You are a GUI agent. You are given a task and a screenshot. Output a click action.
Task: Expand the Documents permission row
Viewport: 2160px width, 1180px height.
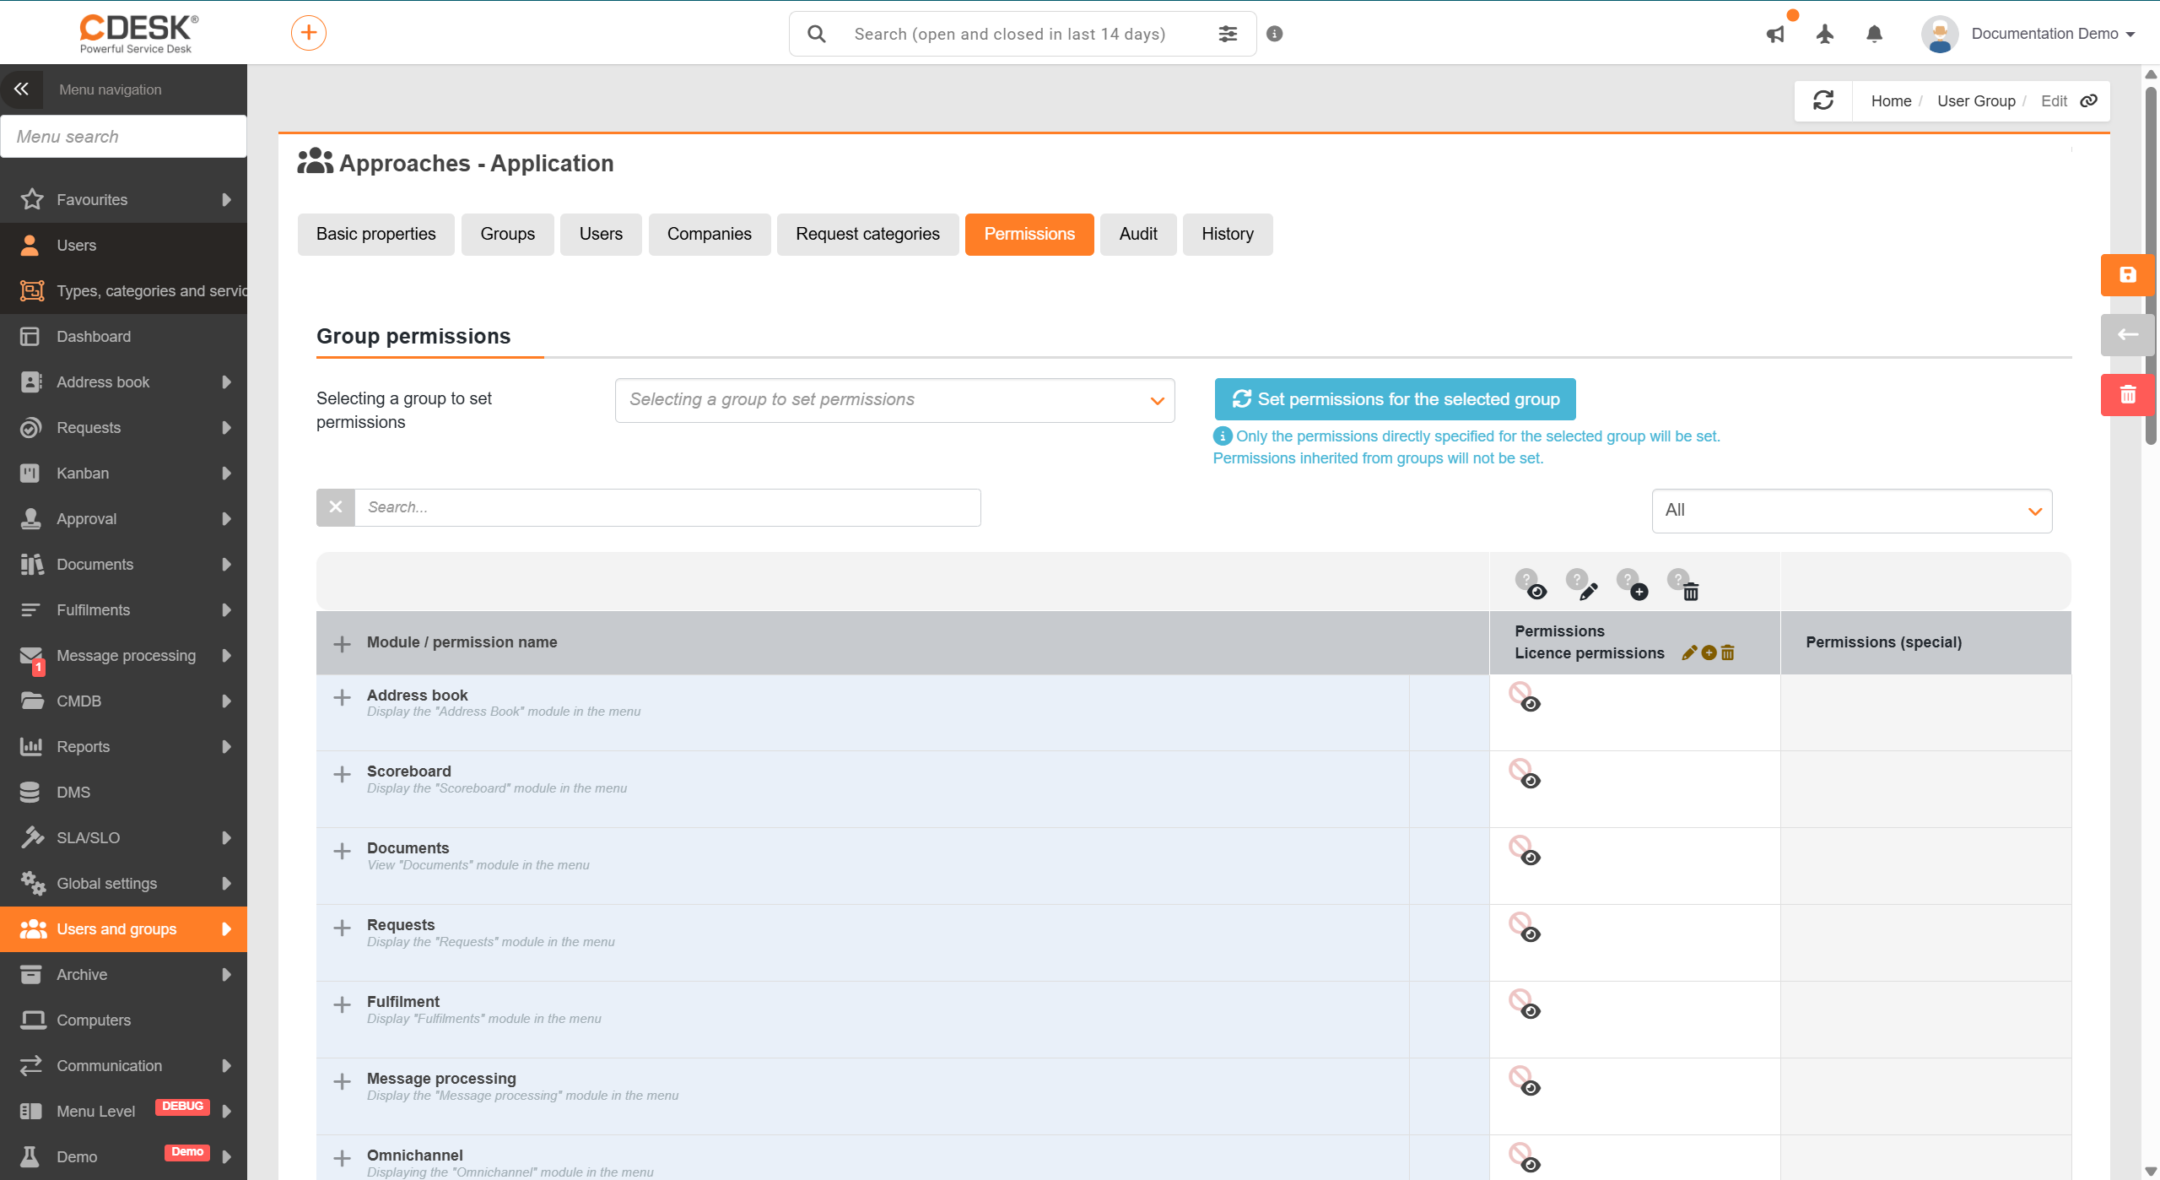tap(342, 851)
